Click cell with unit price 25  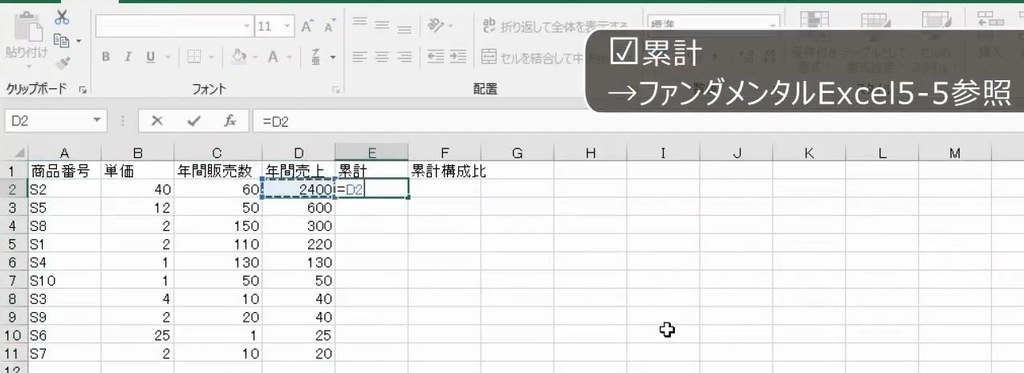(138, 336)
